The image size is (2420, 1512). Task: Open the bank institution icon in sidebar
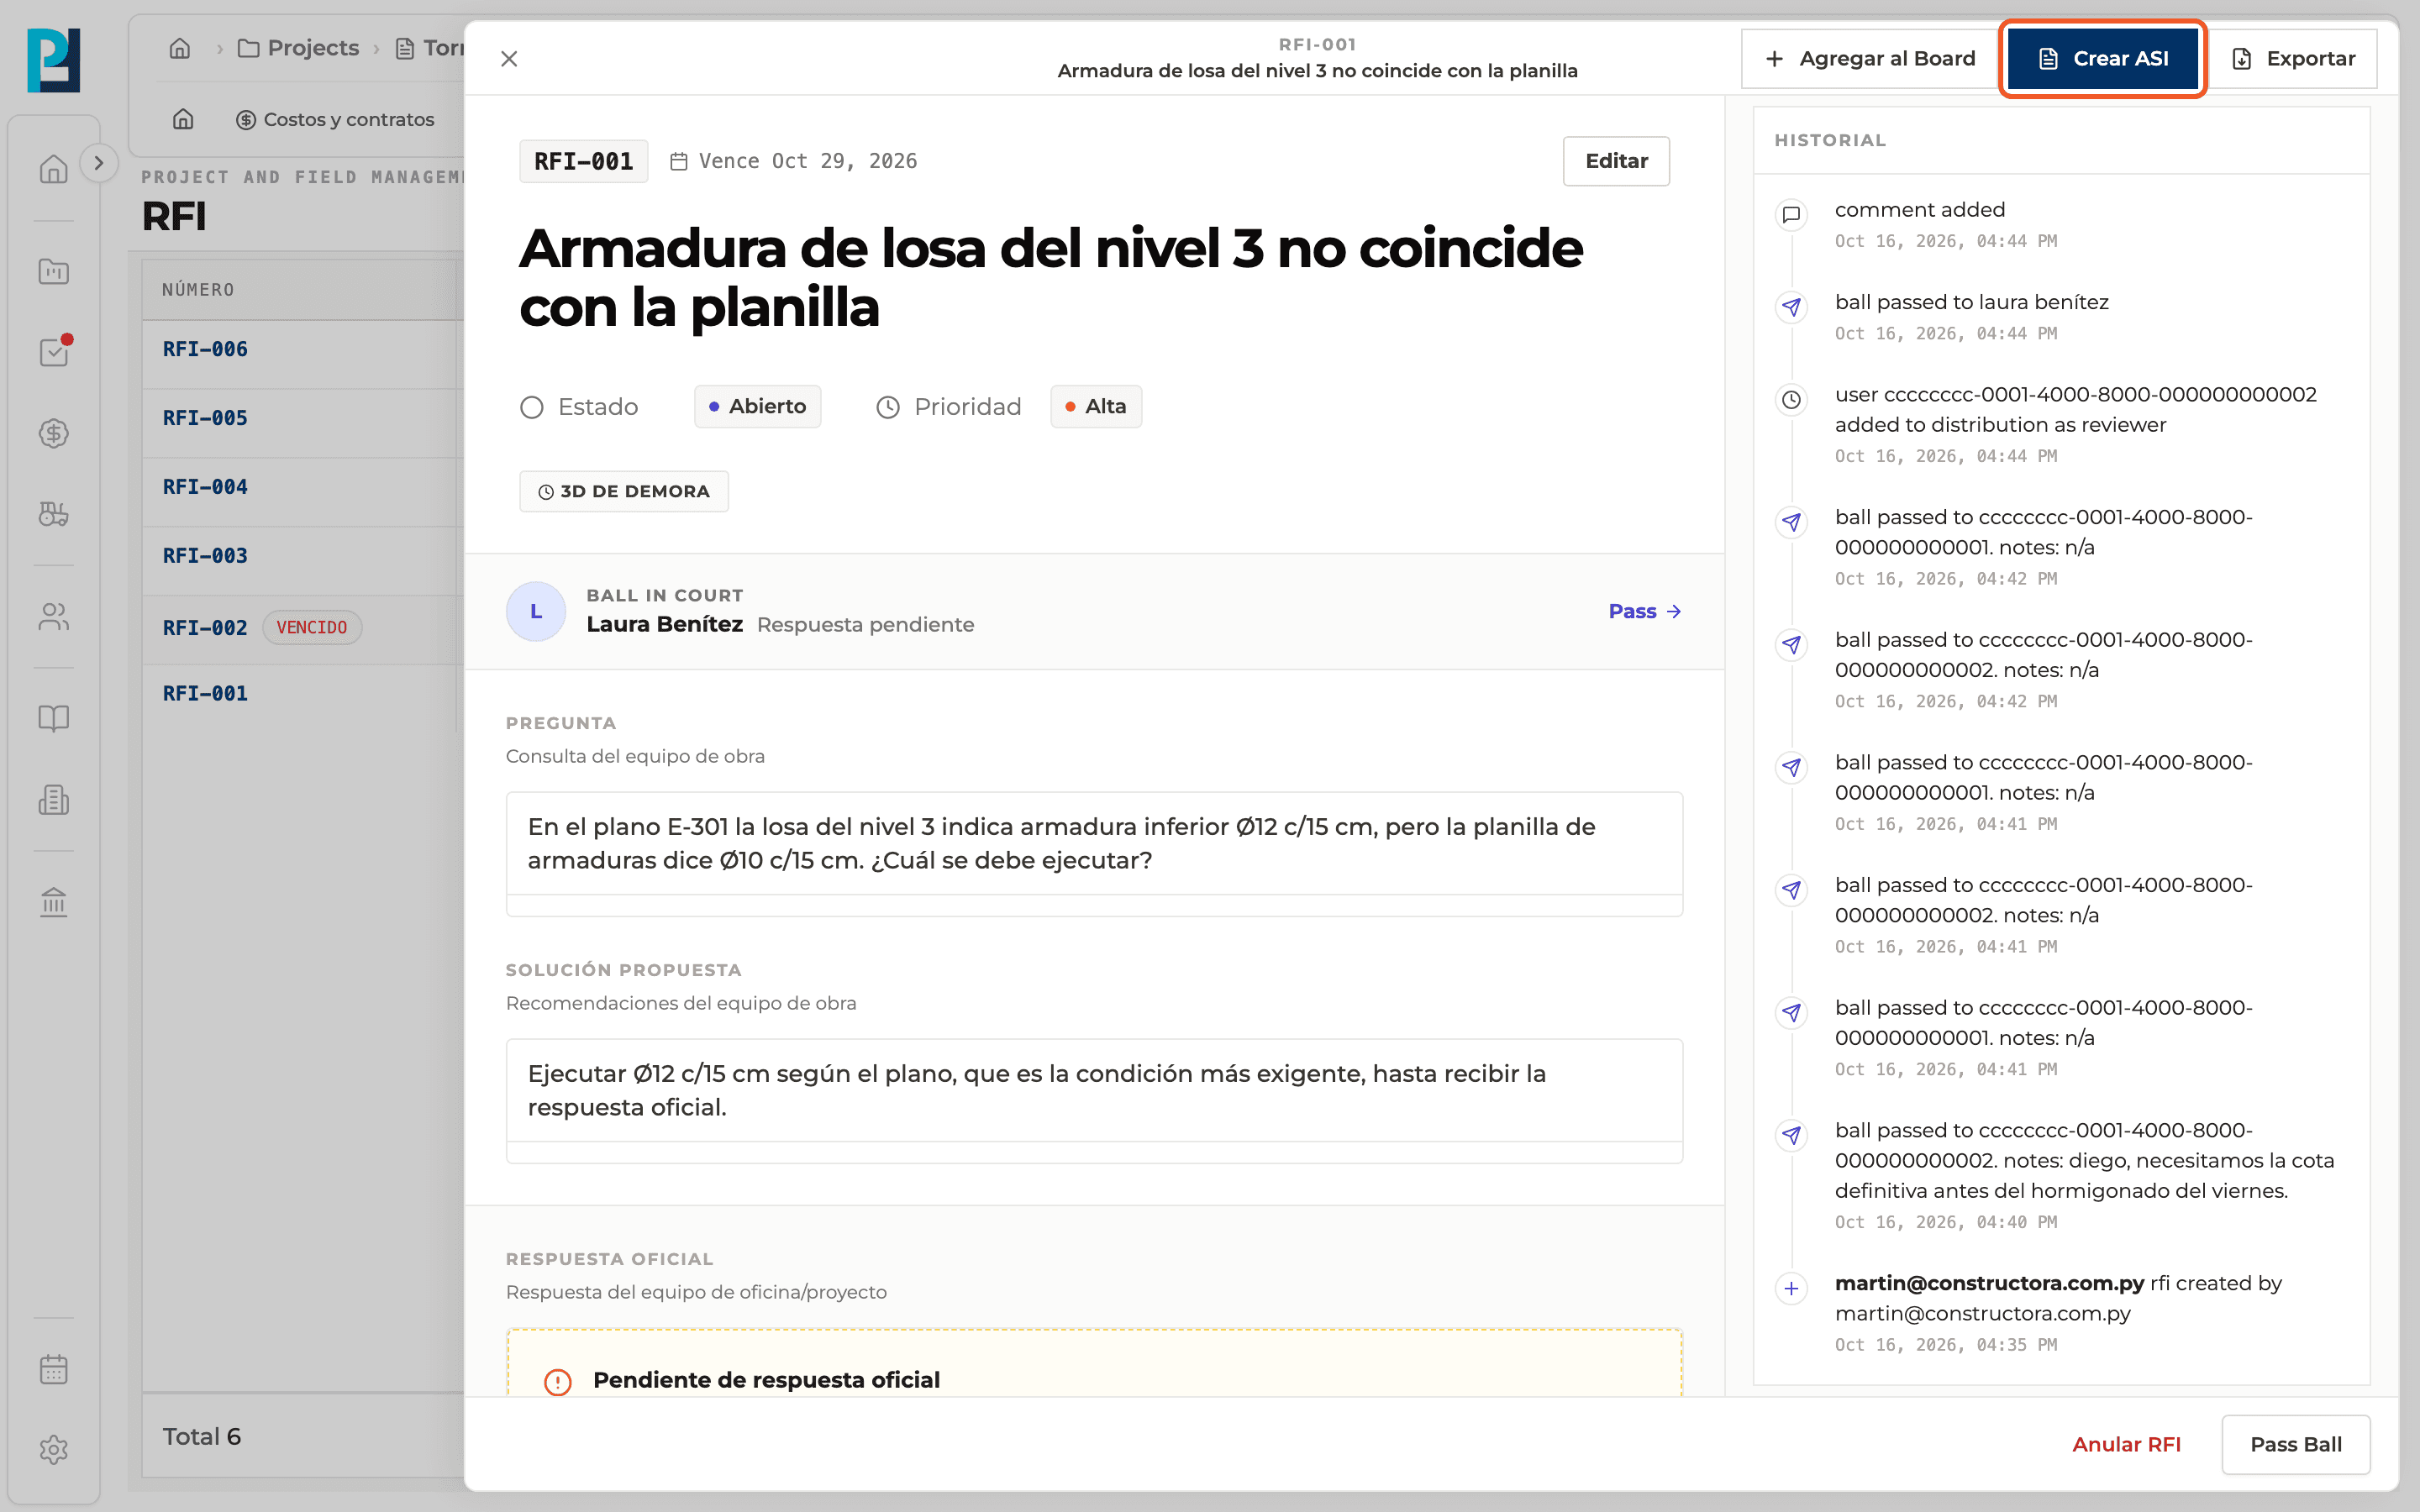(54, 902)
